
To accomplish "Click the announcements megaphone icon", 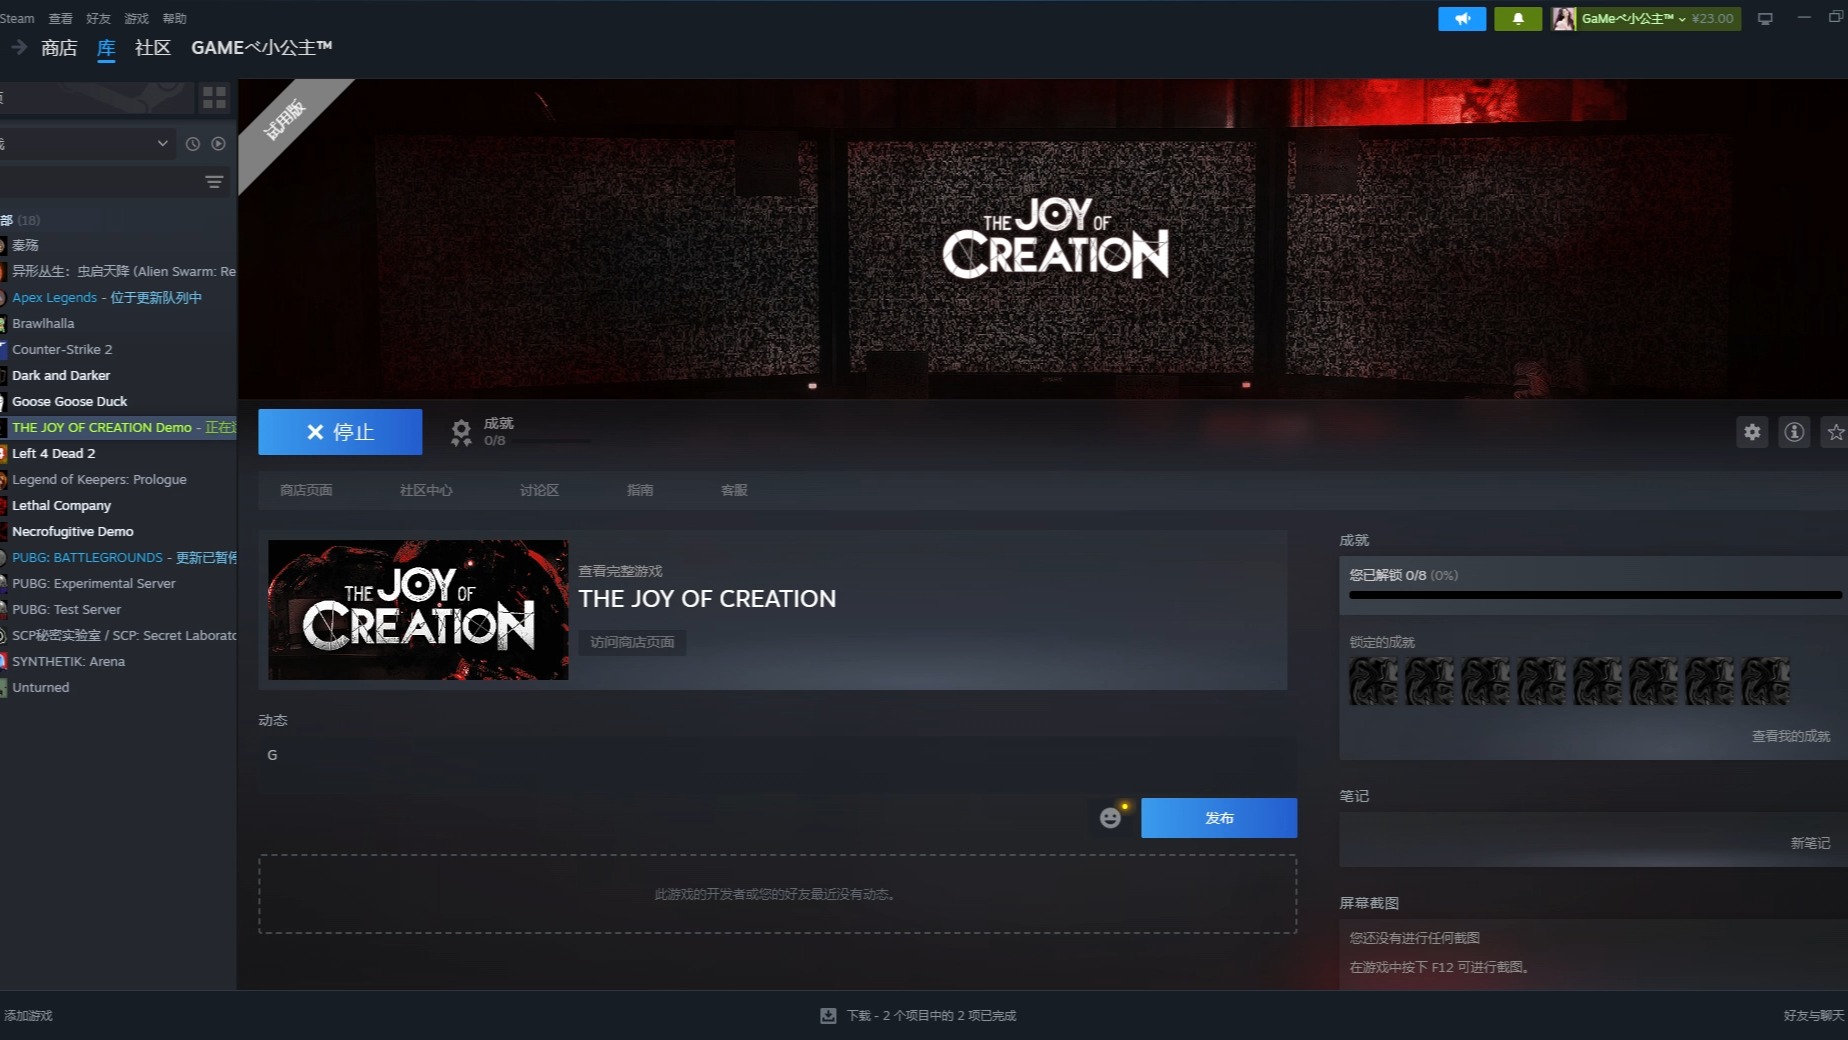I will (1462, 18).
